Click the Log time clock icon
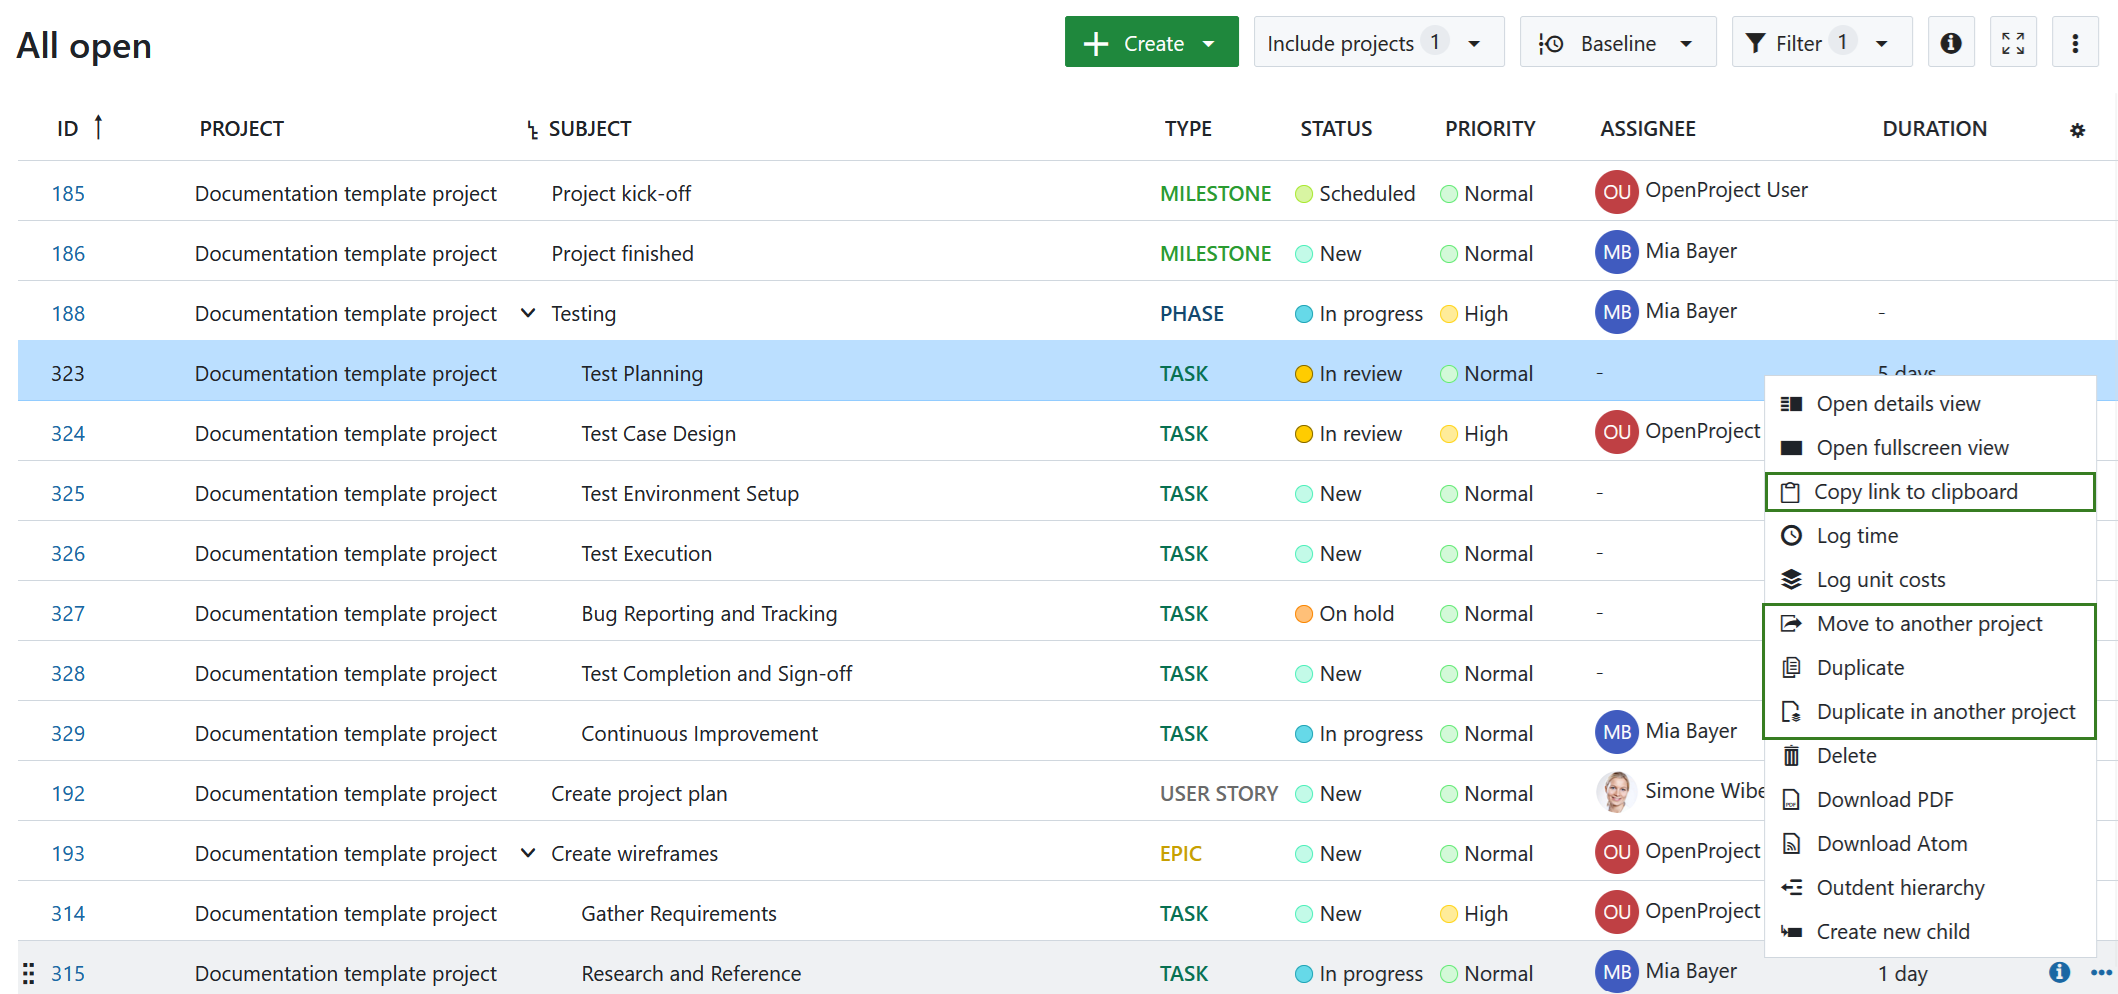The image size is (2118, 994). tap(1791, 535)
